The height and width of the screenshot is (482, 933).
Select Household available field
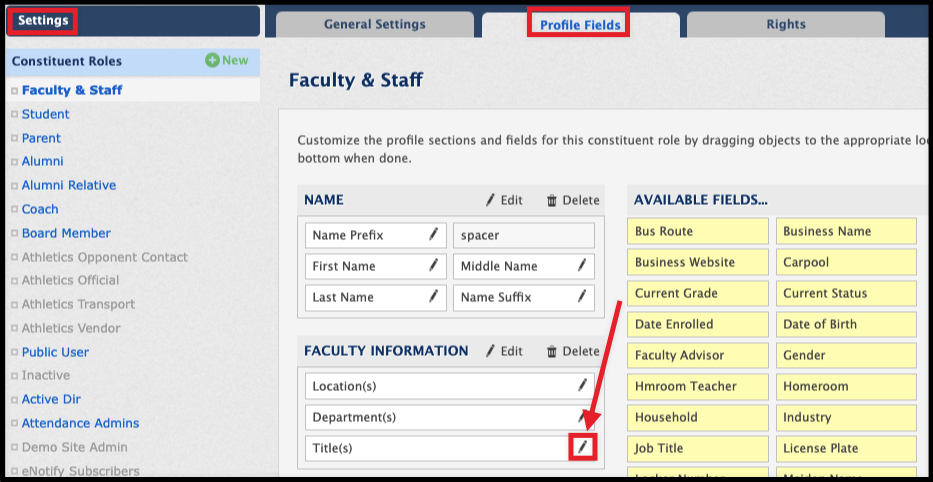(x=697, y=417)
